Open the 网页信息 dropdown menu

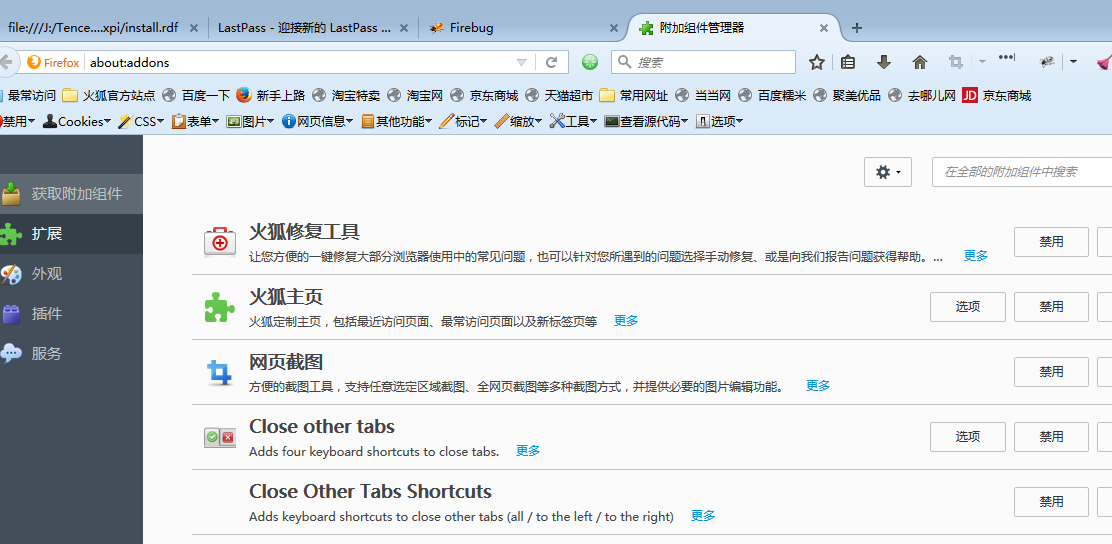317,121
